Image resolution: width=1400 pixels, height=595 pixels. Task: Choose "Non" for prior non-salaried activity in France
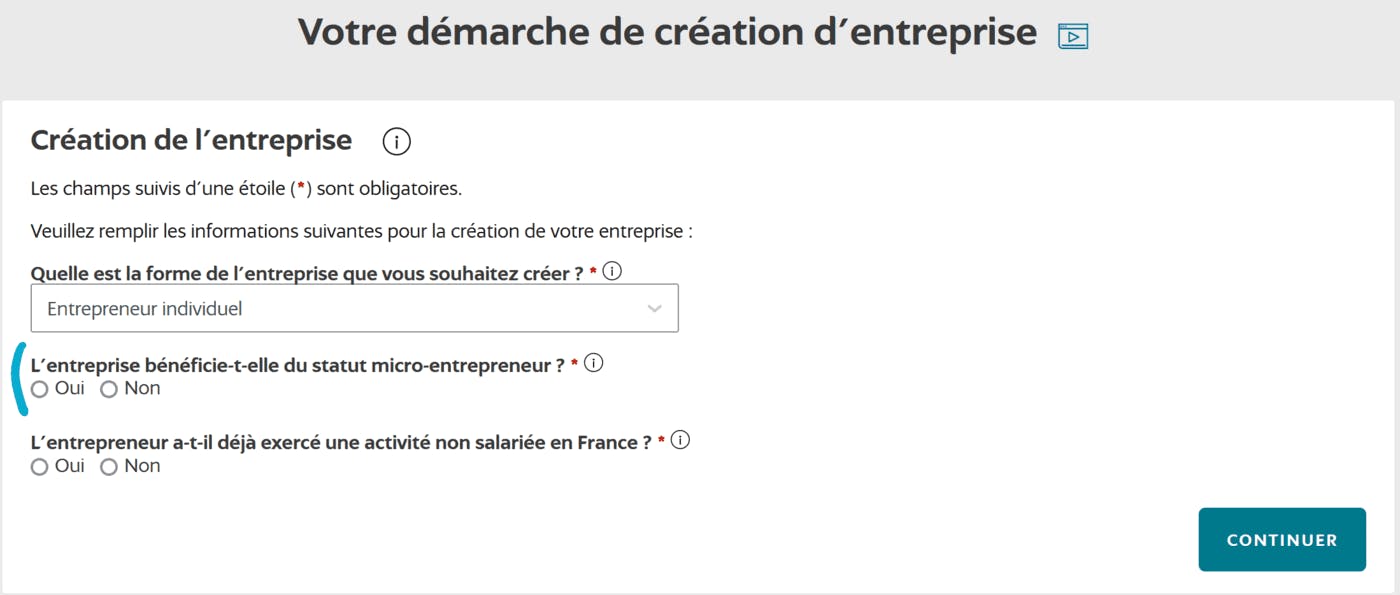(108, 466)
